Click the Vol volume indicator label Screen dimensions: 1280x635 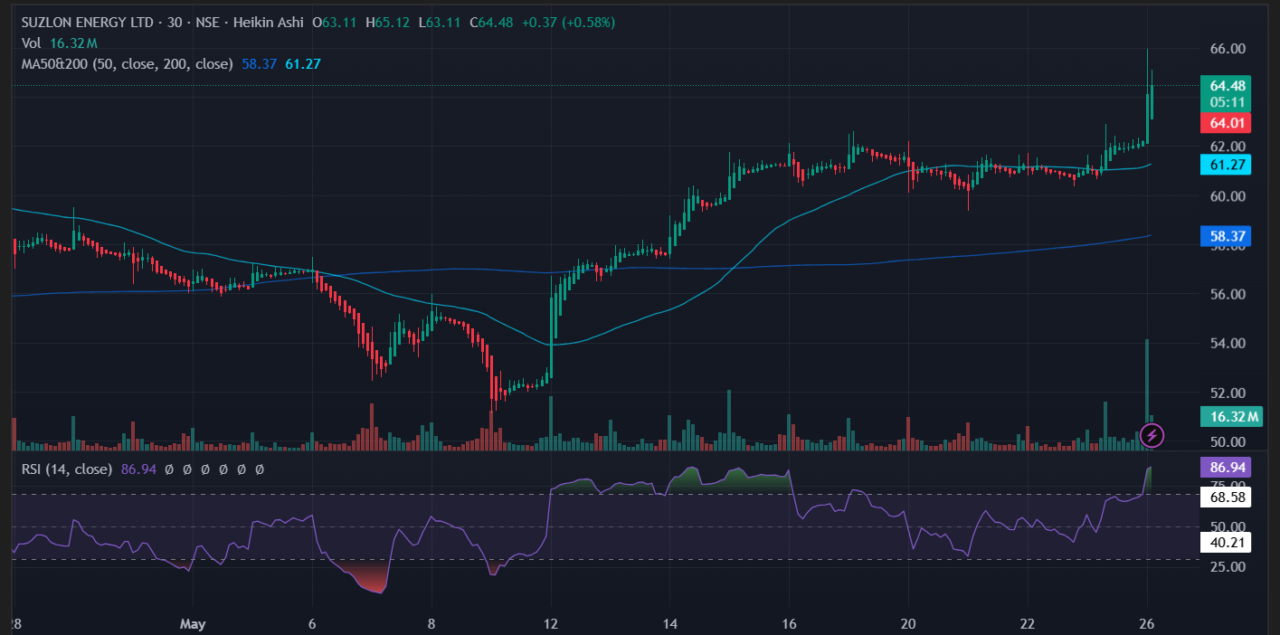(33, 43)
